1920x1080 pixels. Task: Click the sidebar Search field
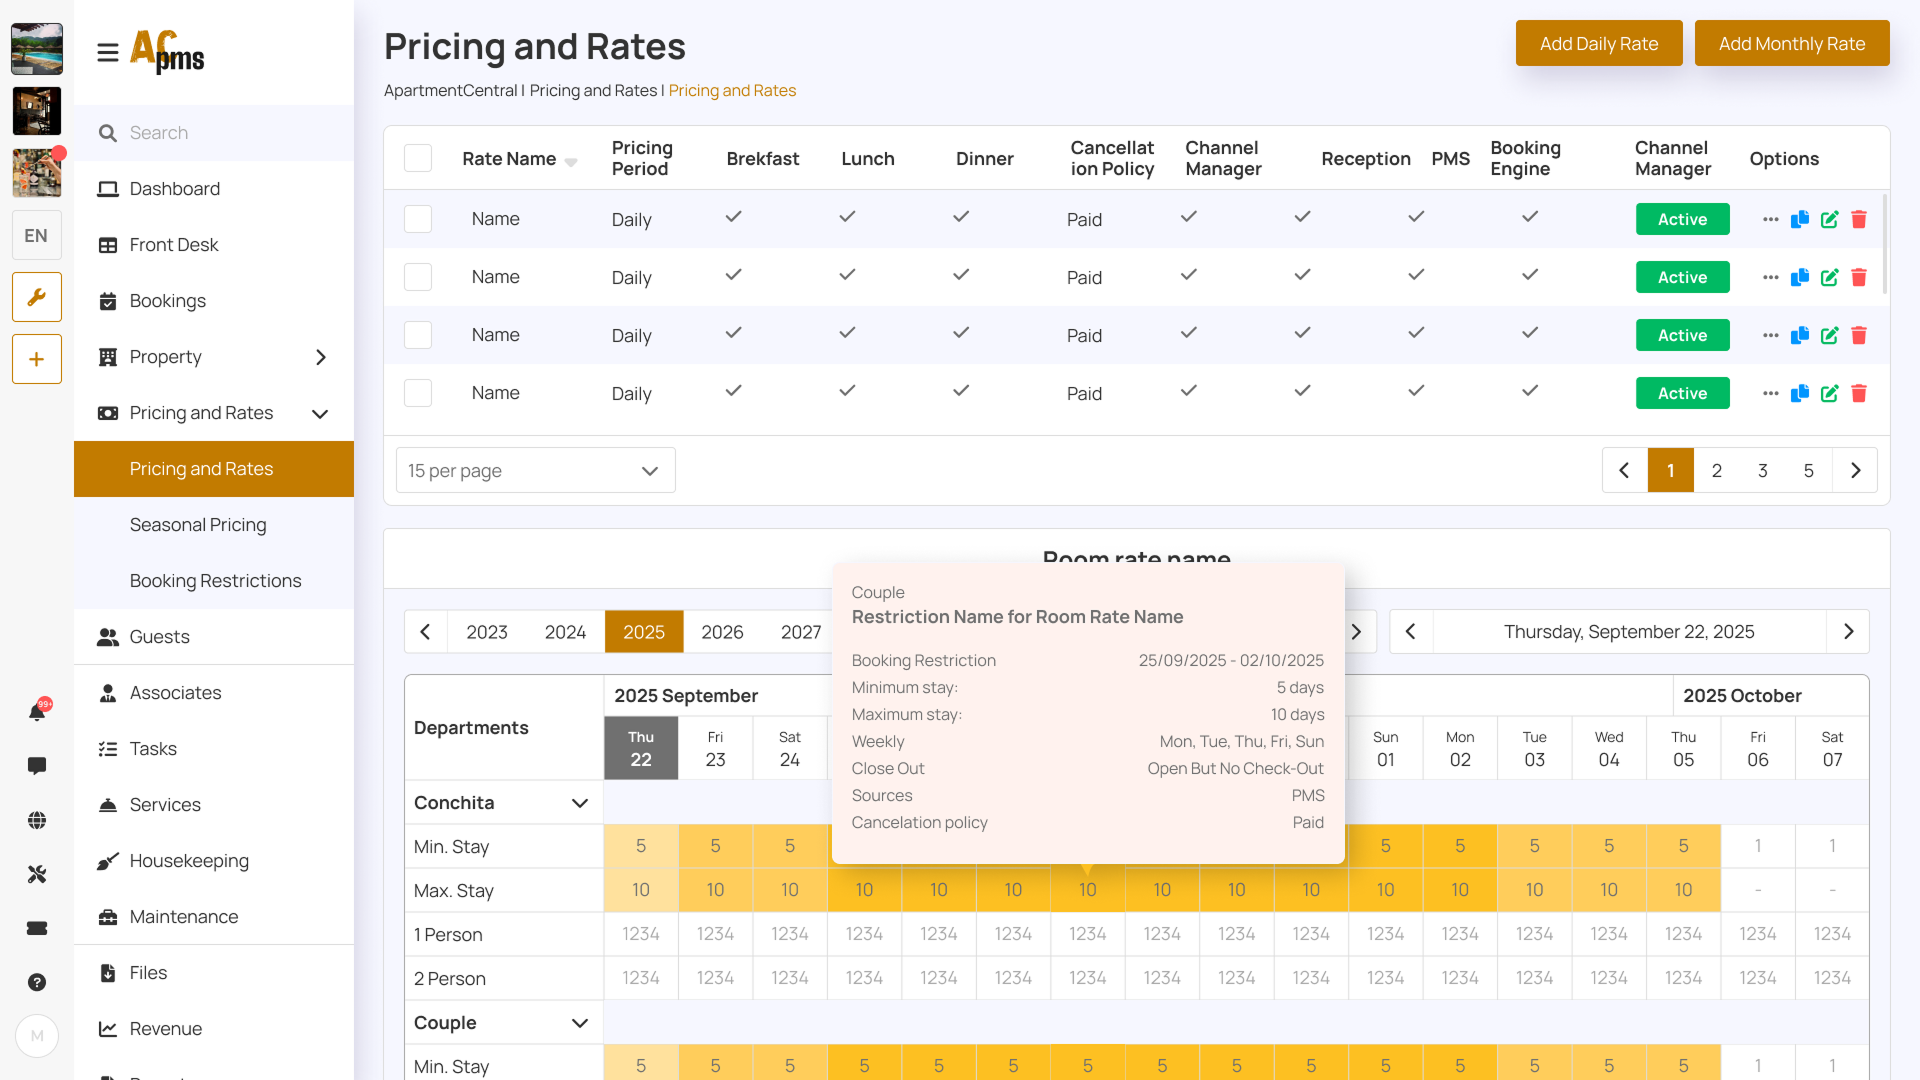point(215,133)
